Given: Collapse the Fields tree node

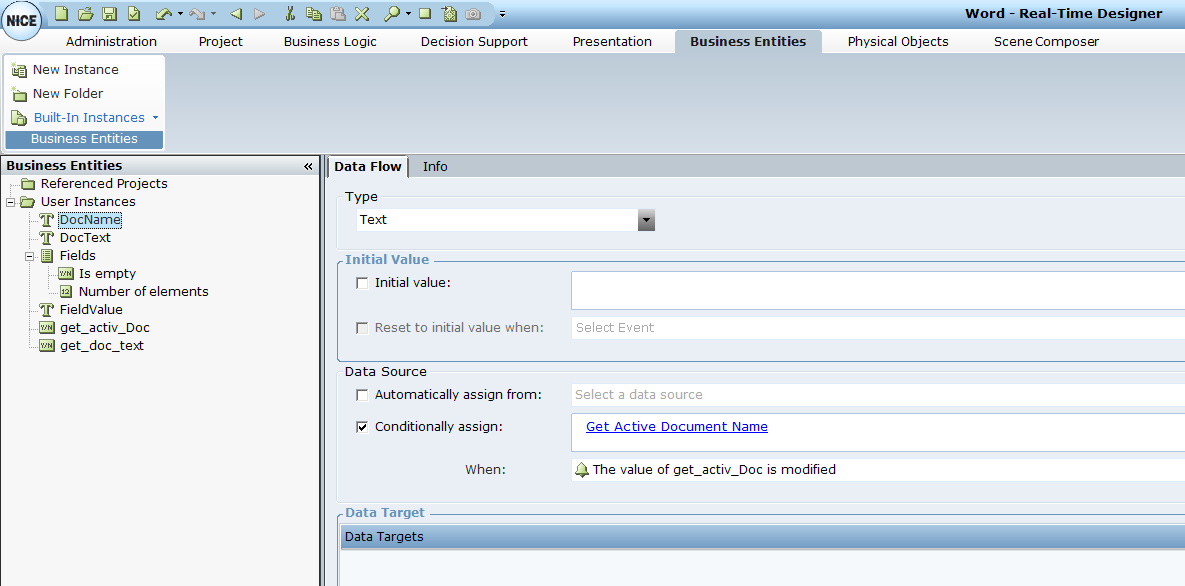Looking at the screenshot, I should pyautogui.click(x=30, y=256).
